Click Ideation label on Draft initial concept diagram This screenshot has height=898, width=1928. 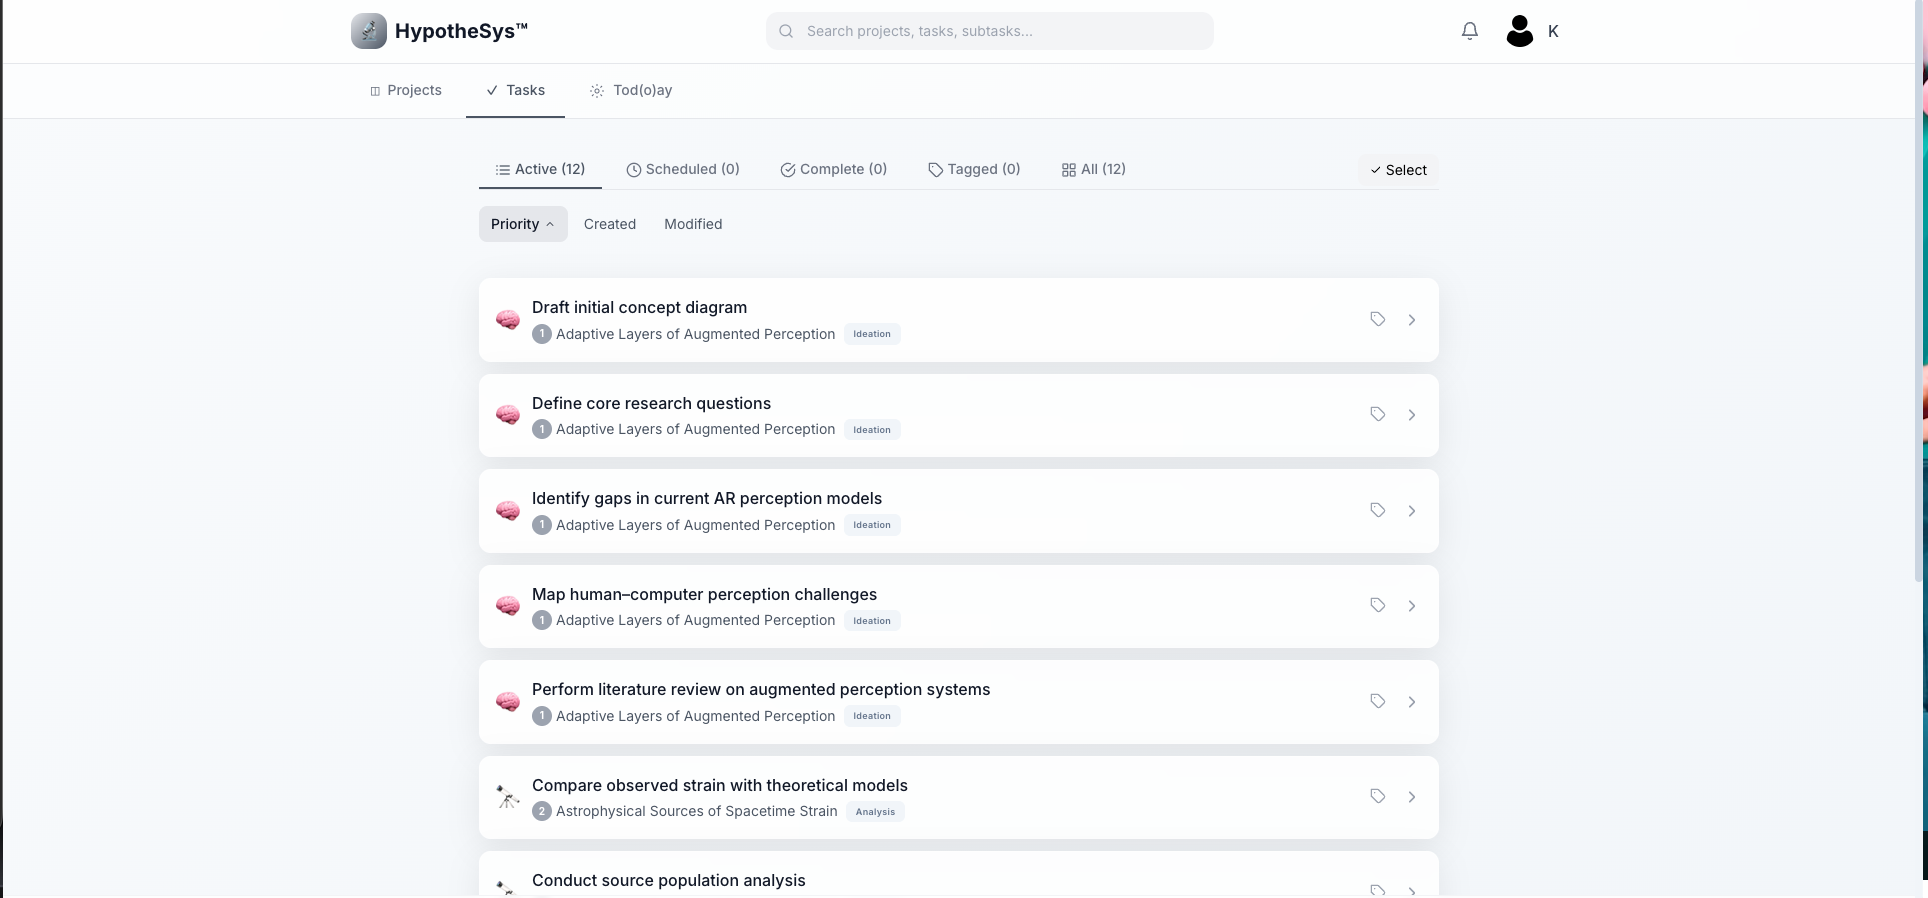[x=872, y=334]
